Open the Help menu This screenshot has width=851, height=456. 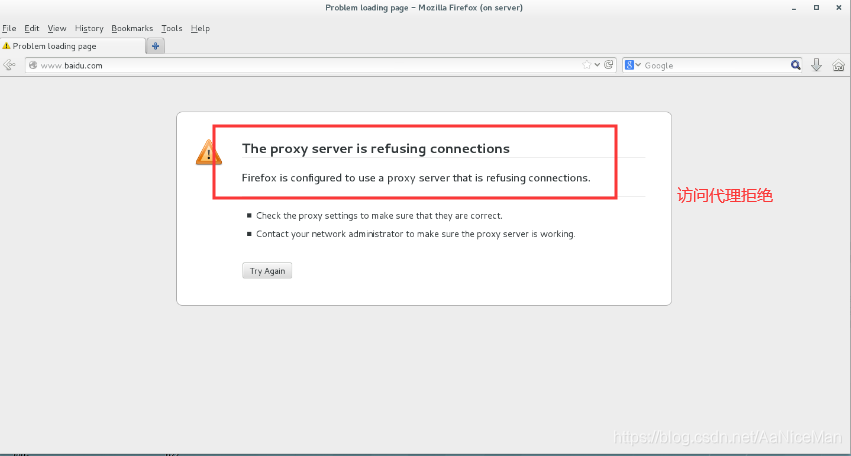[x=200, y=28]
